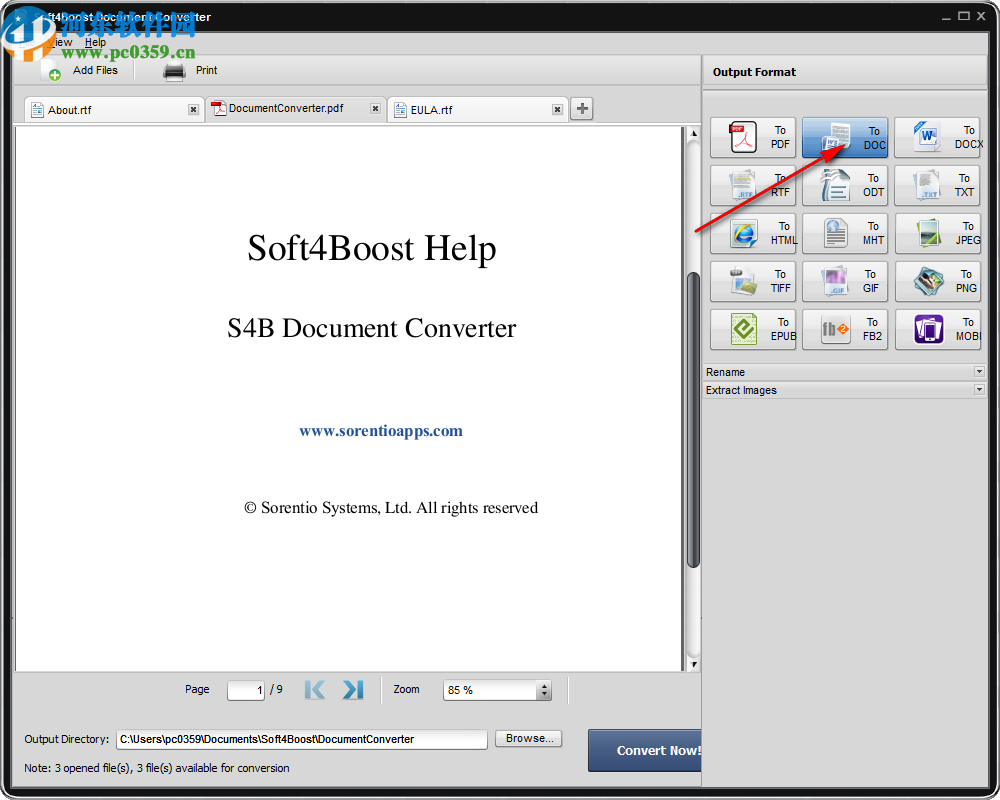Screen dimensions: 1000x800
Task: Browse for an output directory
Action: click(528, 738)
